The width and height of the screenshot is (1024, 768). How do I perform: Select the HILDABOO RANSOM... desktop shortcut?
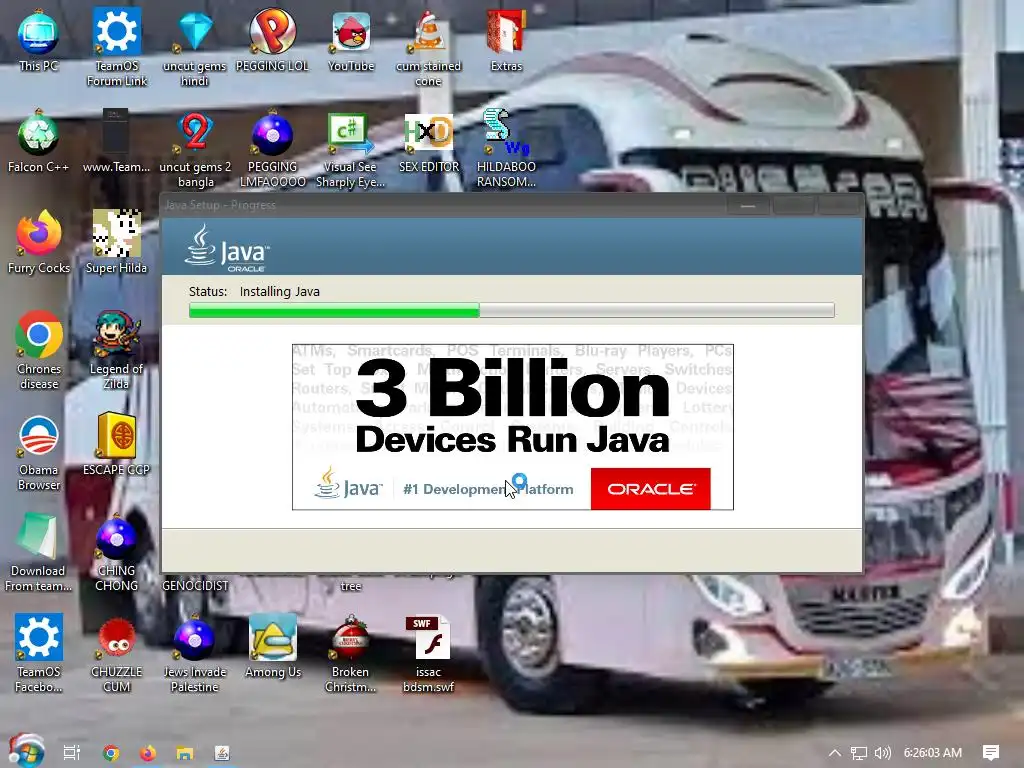[506, 149]
